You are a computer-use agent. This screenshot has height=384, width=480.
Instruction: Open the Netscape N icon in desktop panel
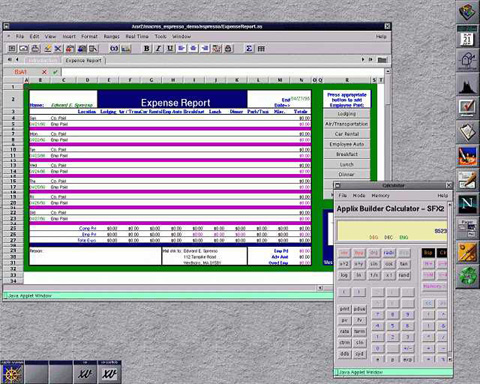[x=467, y=203]
